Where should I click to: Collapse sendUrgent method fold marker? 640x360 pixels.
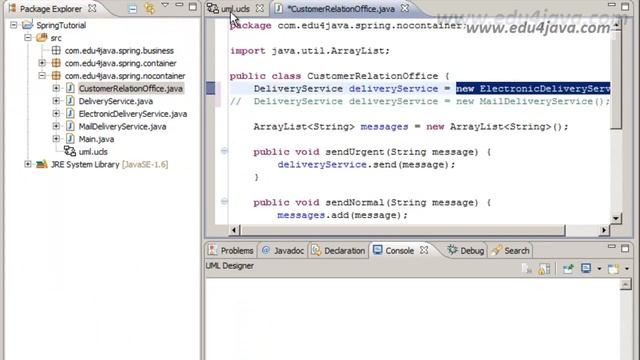(x=224, y=151)
